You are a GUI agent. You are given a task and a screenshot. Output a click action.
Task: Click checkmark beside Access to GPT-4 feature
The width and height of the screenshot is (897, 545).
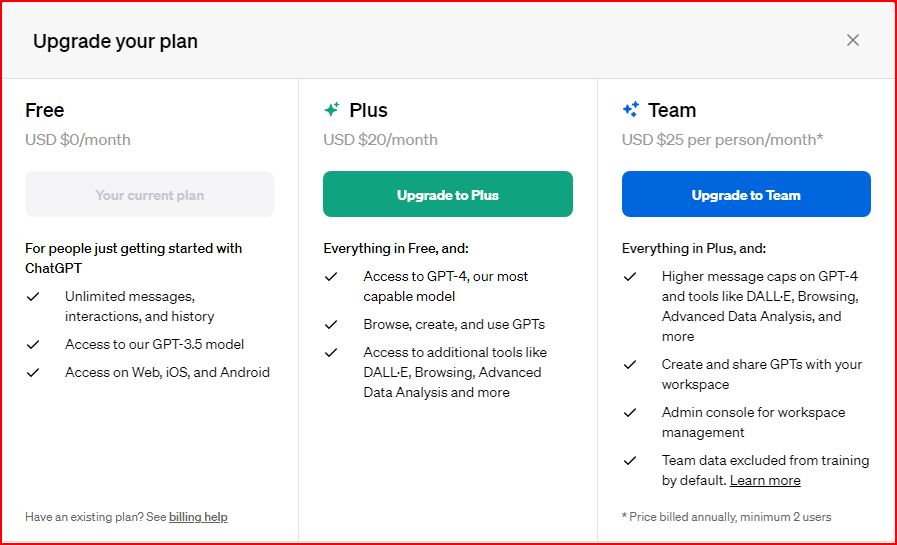tap(331, 276)
